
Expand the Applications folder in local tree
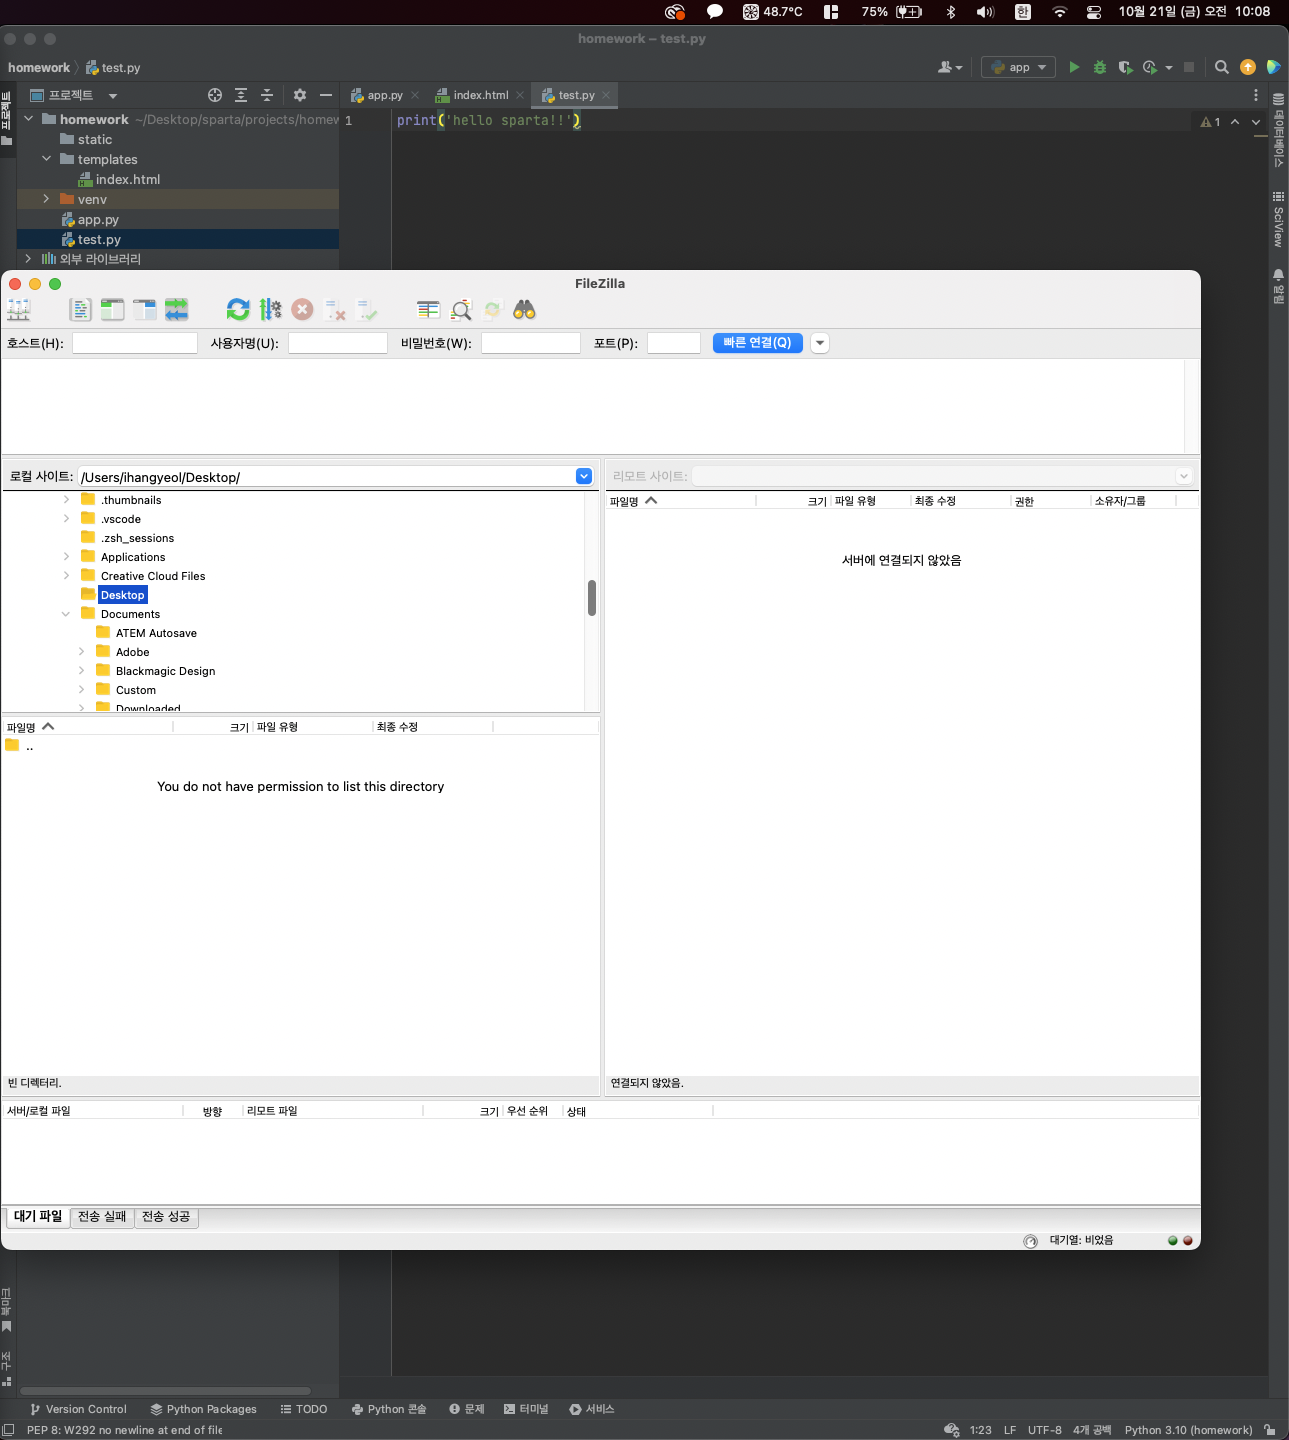66,557
